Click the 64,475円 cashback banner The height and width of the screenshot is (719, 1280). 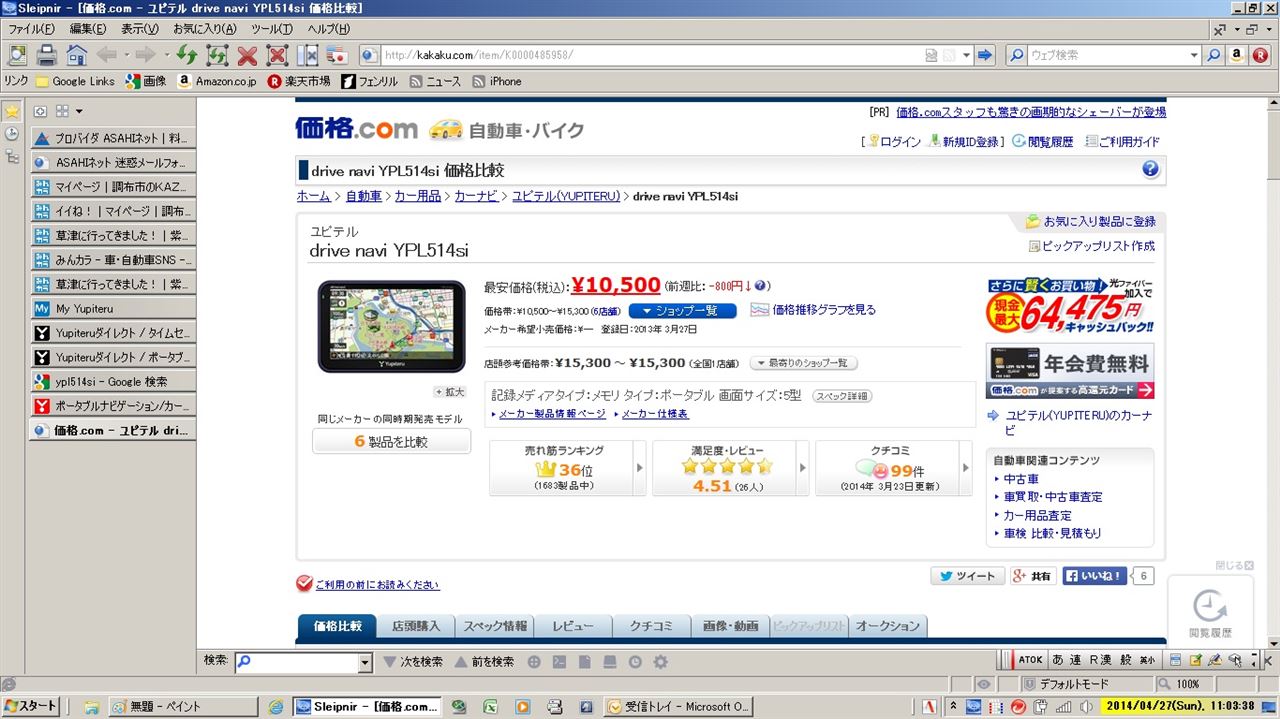[x=1070, y=306]
